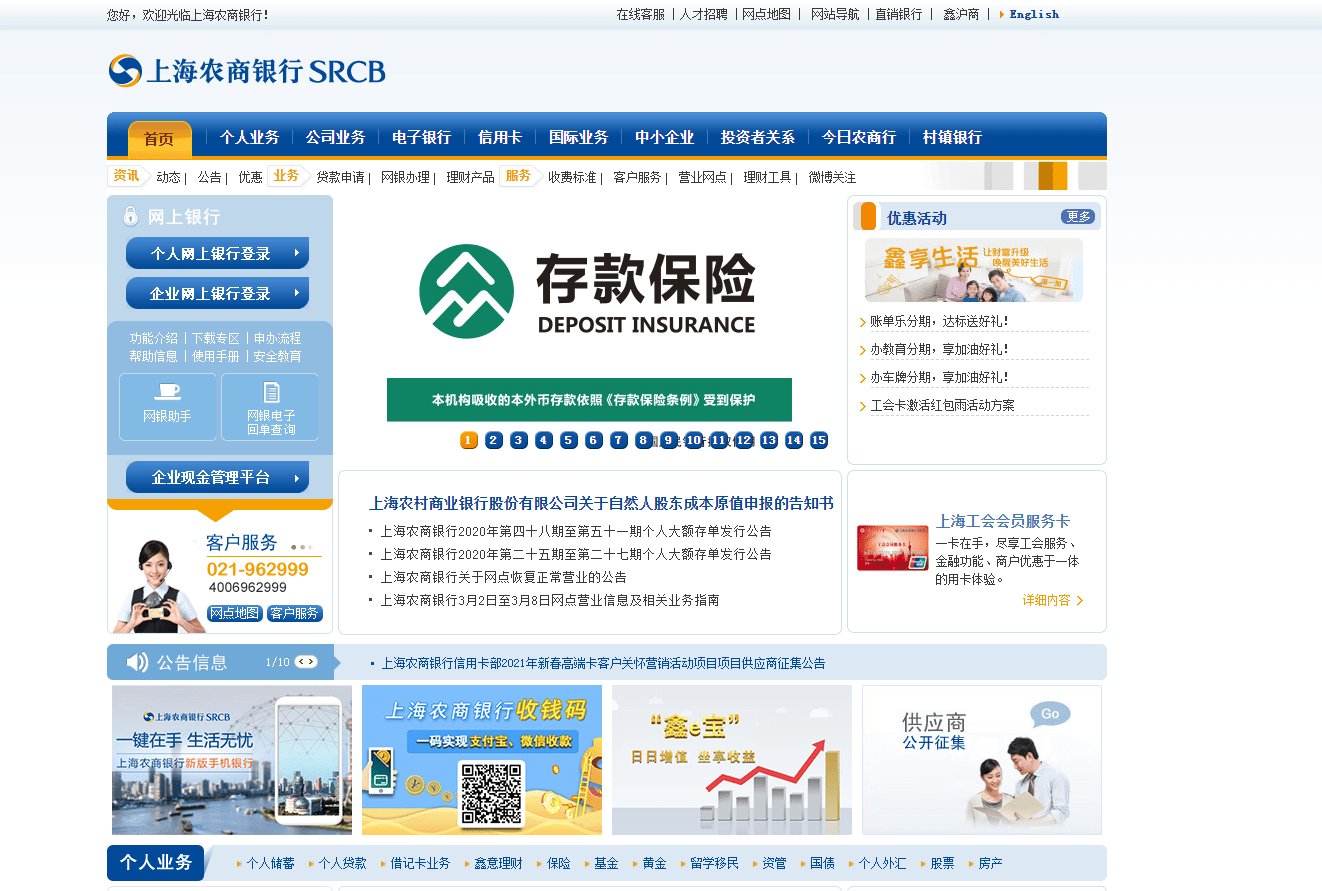Click the 网点地图 button under customer service
This screenshot has height=891, width=1322.
click(x=234, y=613)
